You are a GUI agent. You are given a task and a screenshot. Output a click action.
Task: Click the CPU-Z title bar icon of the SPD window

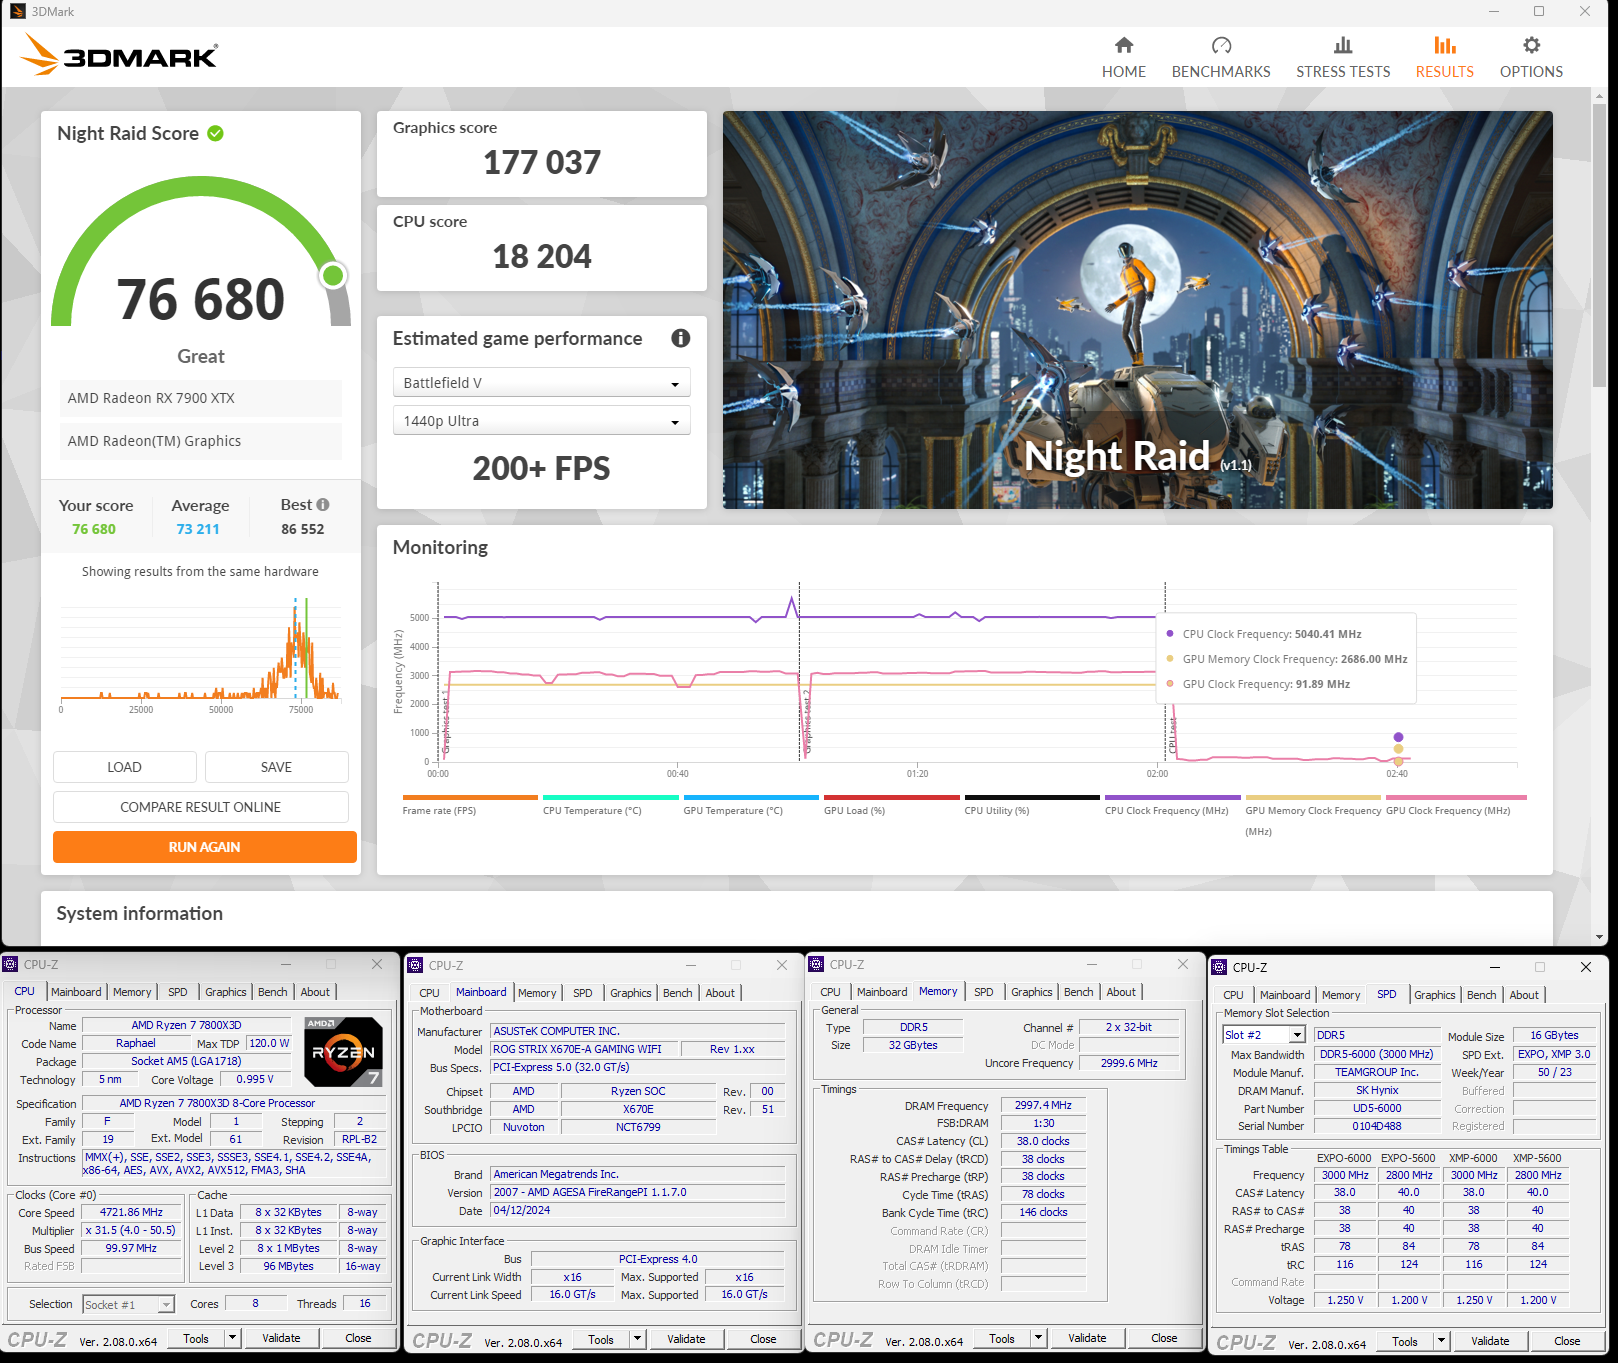click(1219, 967)
